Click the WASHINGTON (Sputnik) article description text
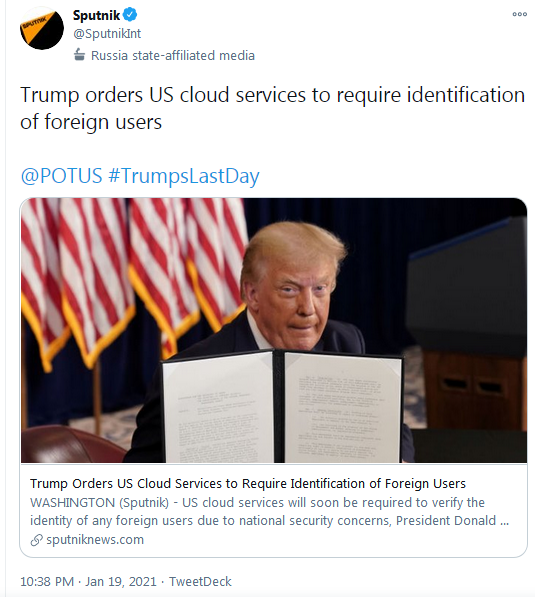The image size is (535, 597). point(270,511)
